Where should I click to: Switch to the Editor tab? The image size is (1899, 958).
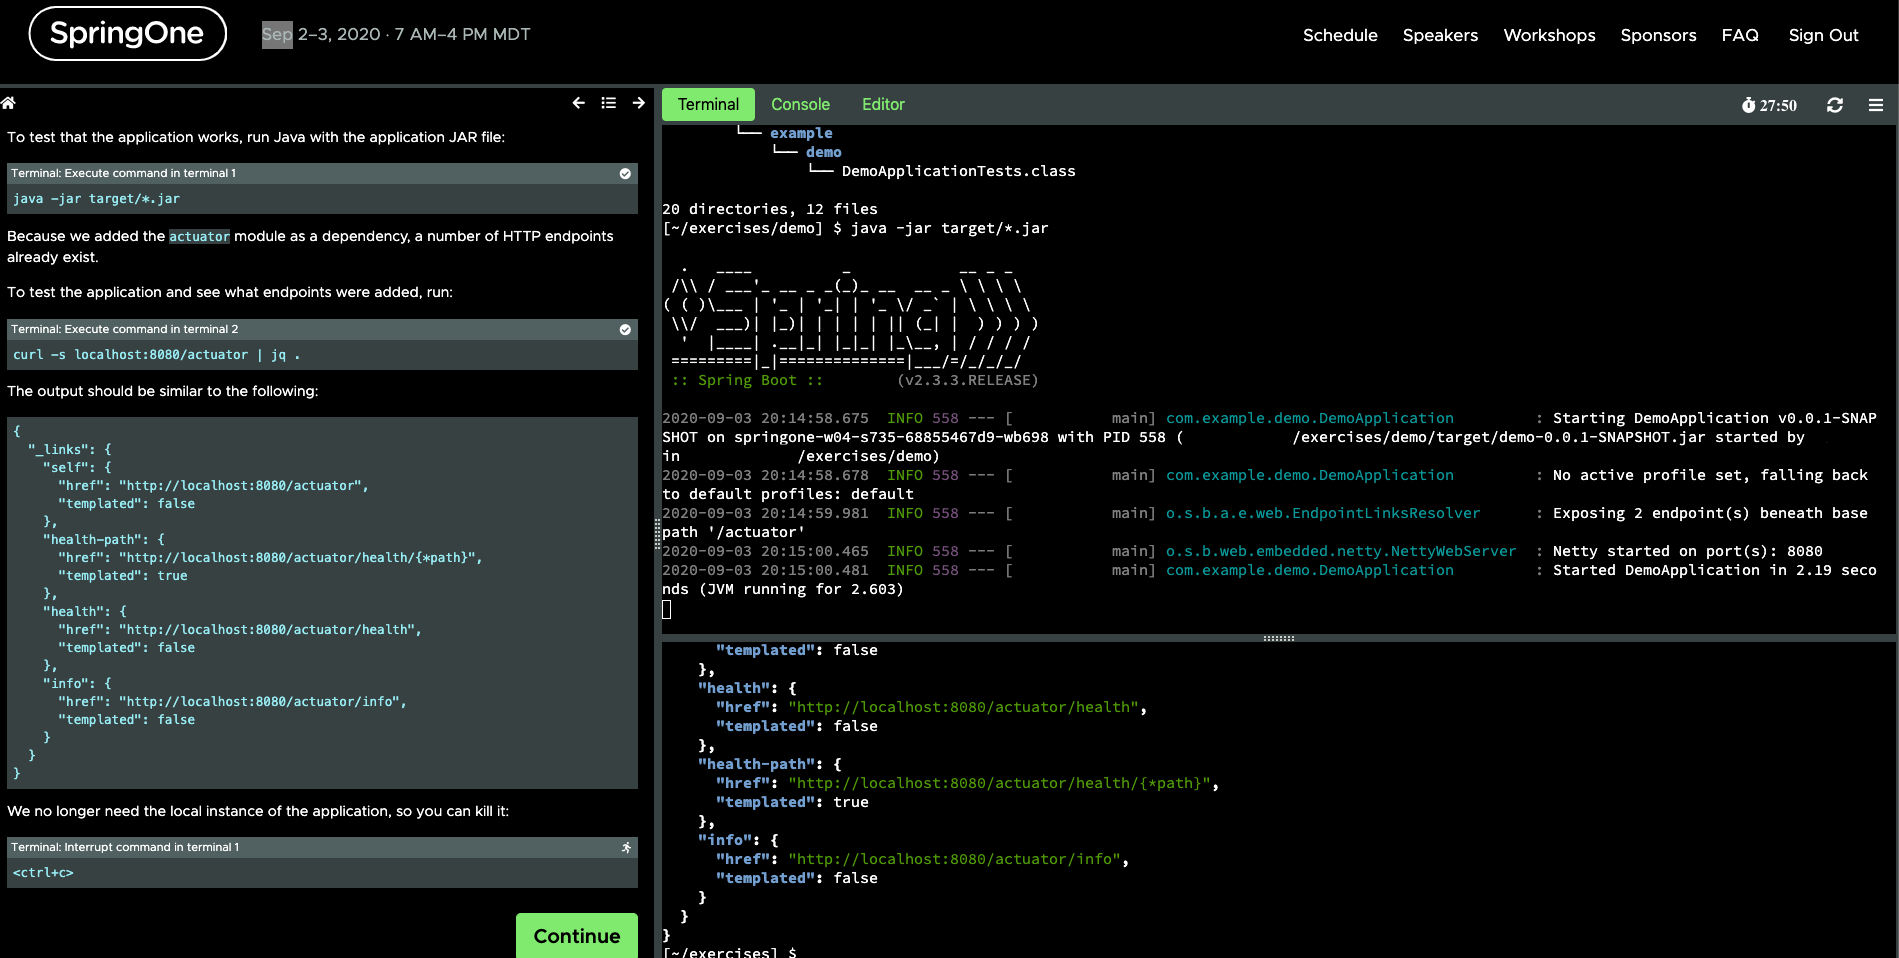click(x=883, y=104)
